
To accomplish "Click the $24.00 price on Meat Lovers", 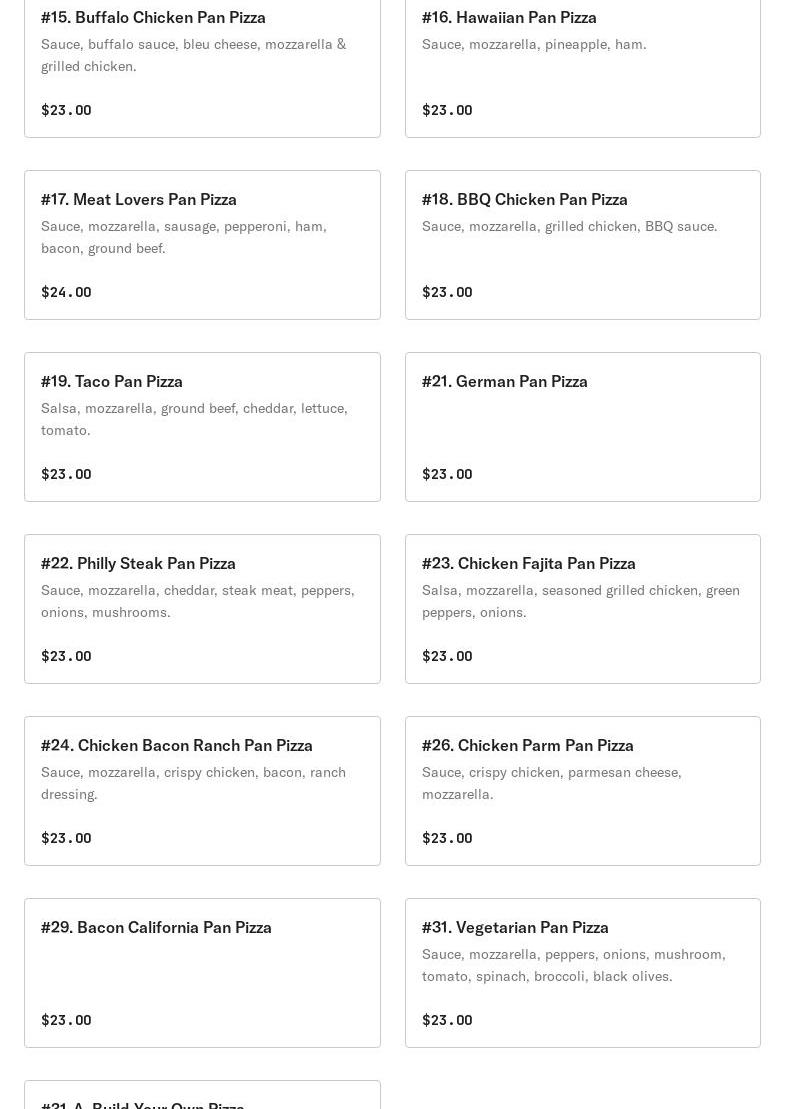I will [66, 292].
